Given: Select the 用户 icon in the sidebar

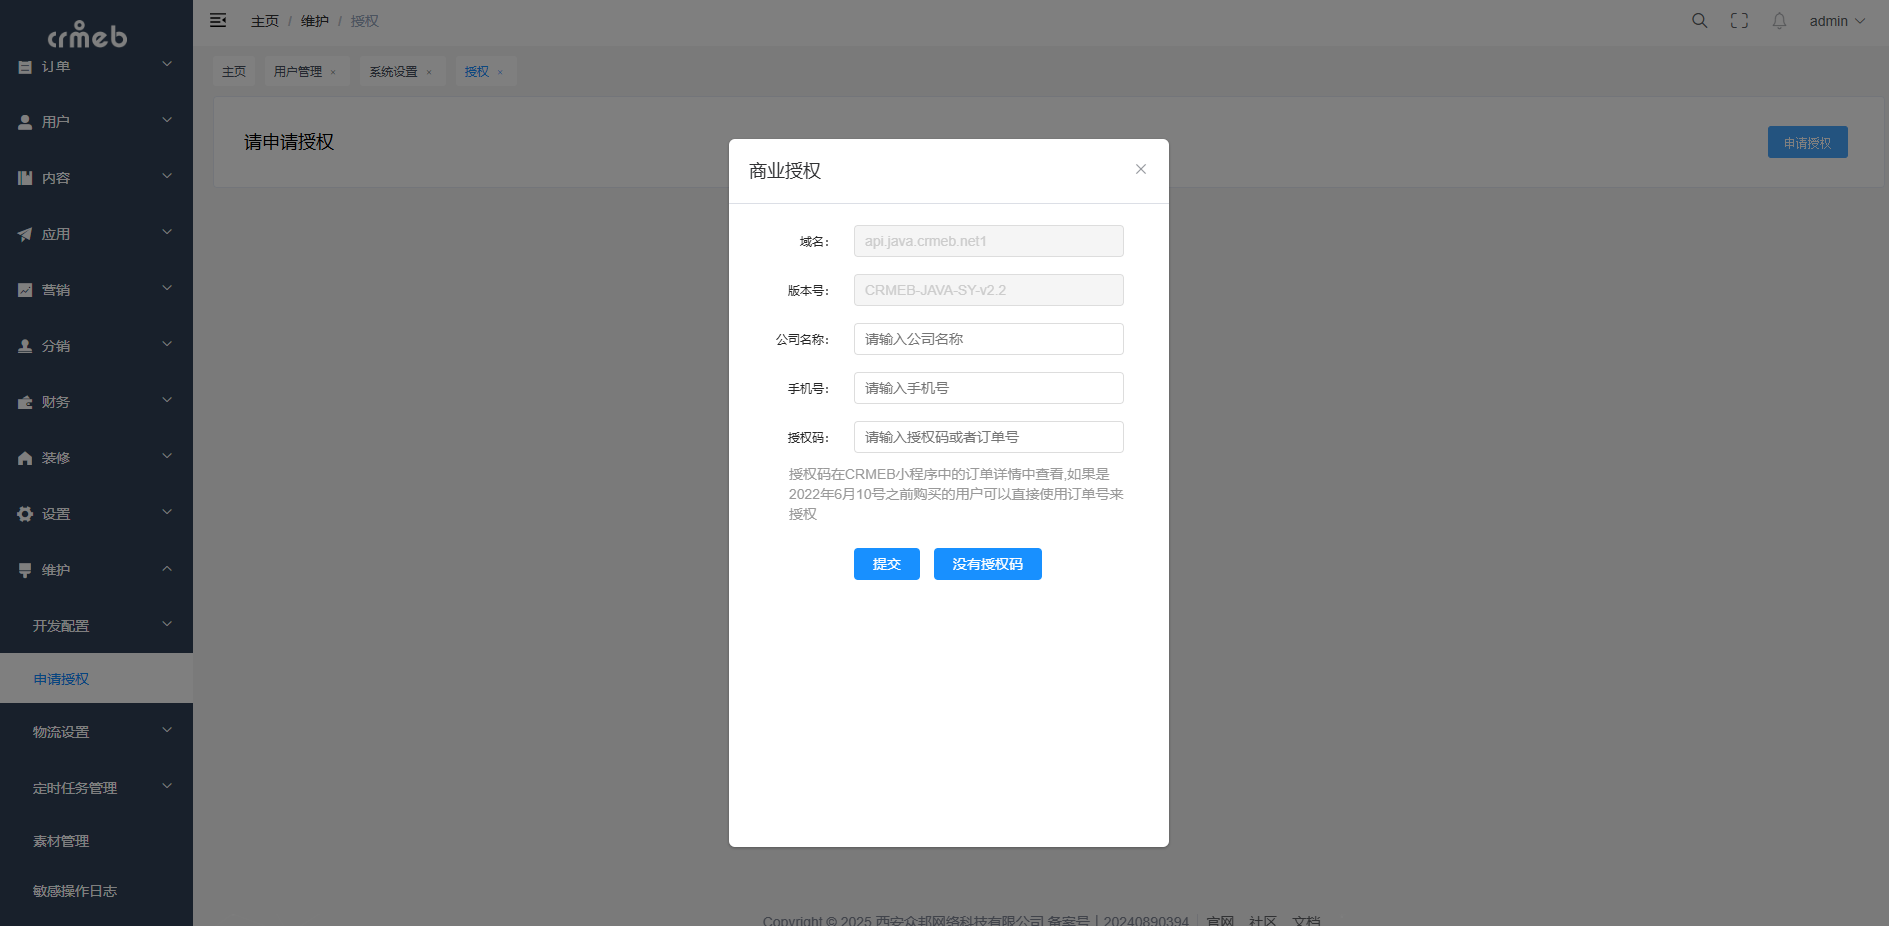Looking at the screenshot, I should point(24,121).
